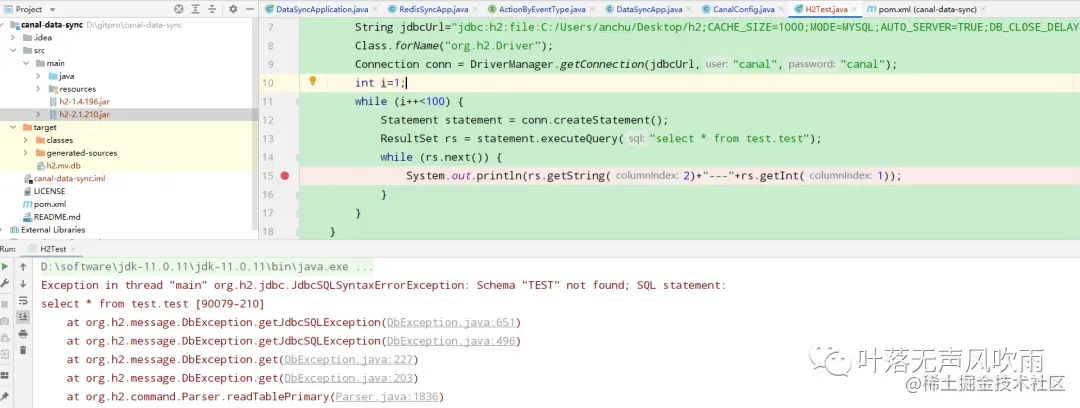Click the down arrow to next stack trace
The image size is (1080, 408).
point(23,283)
